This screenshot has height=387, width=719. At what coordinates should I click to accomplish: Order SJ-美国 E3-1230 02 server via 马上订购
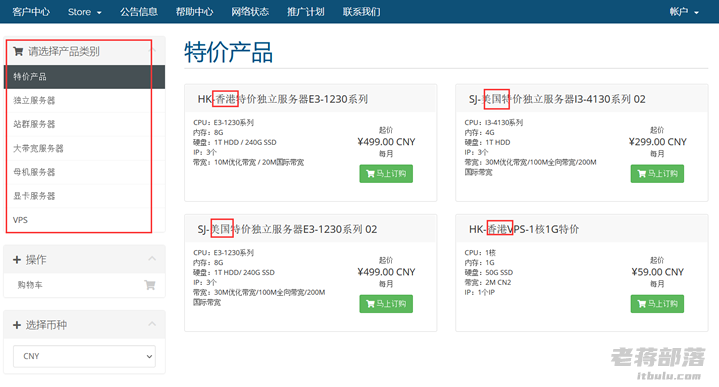pyautogui.click(x=386, y=304)
